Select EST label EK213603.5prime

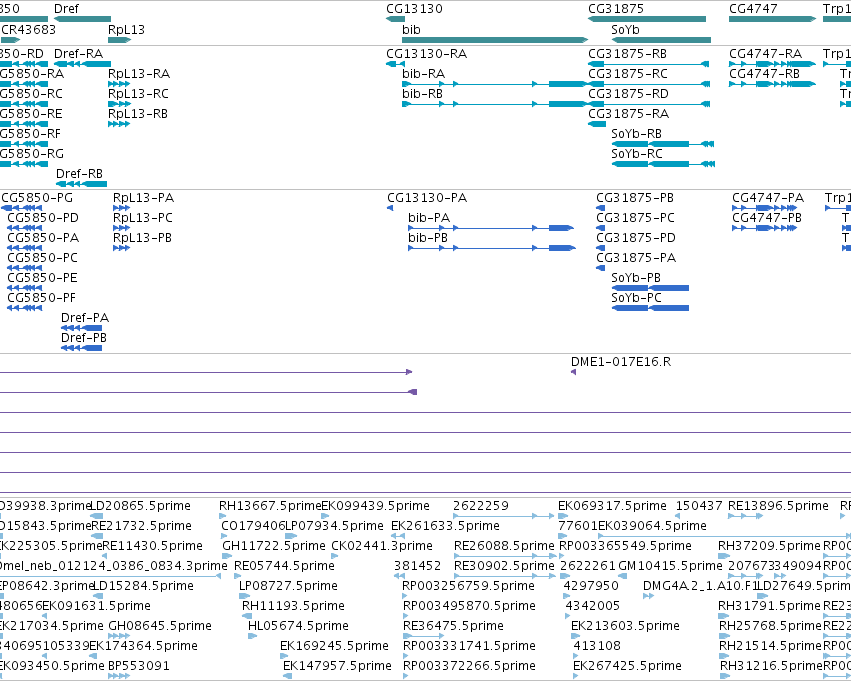click(x=625, y=626)
